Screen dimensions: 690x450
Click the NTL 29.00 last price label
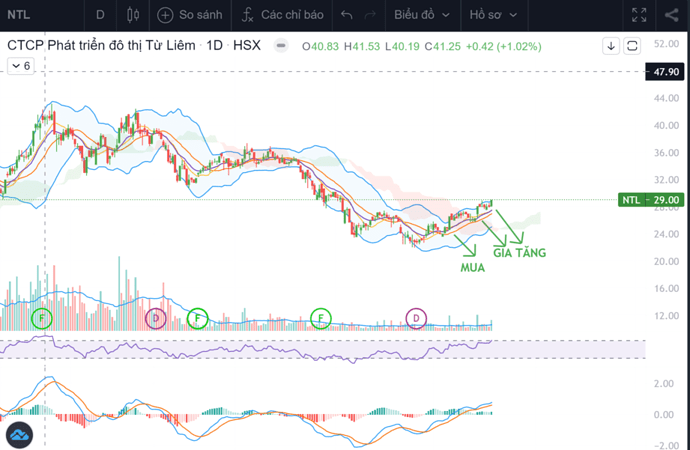tap(651, 200)
